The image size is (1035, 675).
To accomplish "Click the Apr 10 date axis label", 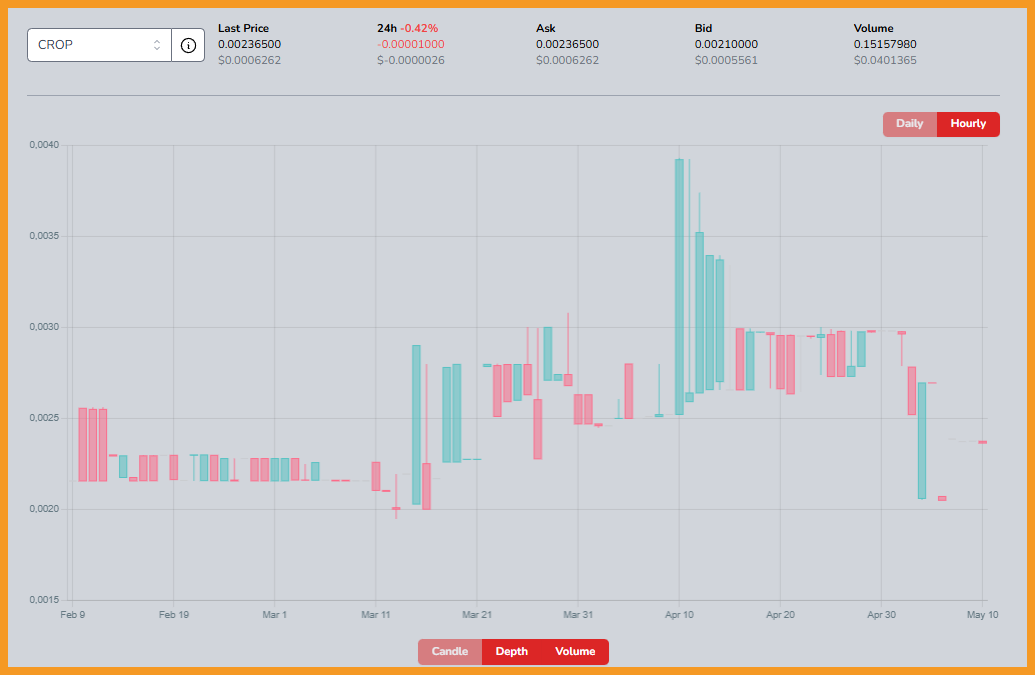I will coord(679,615).
